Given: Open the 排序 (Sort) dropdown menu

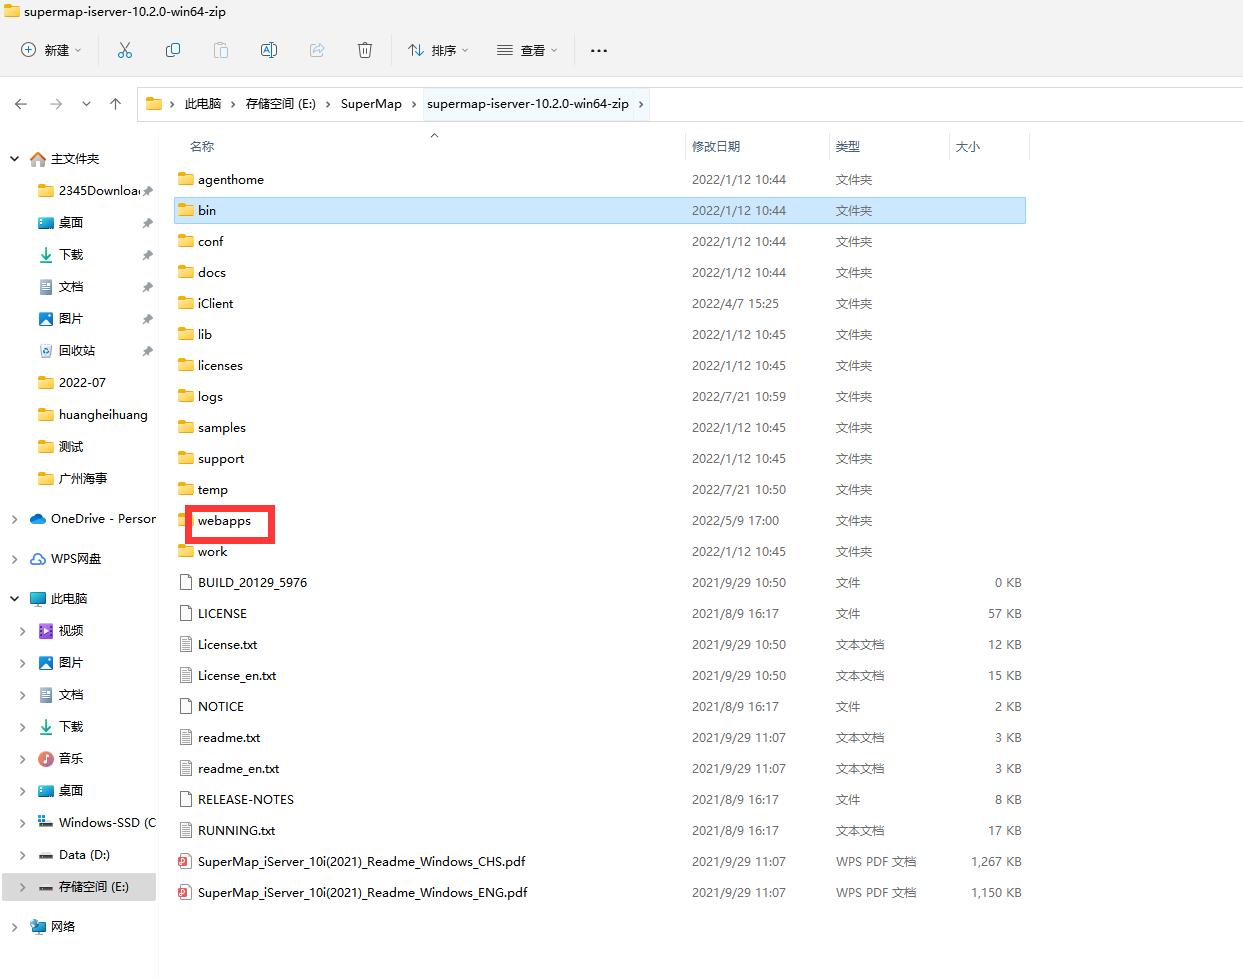Looking at the screenshot, I should point(438,50).
